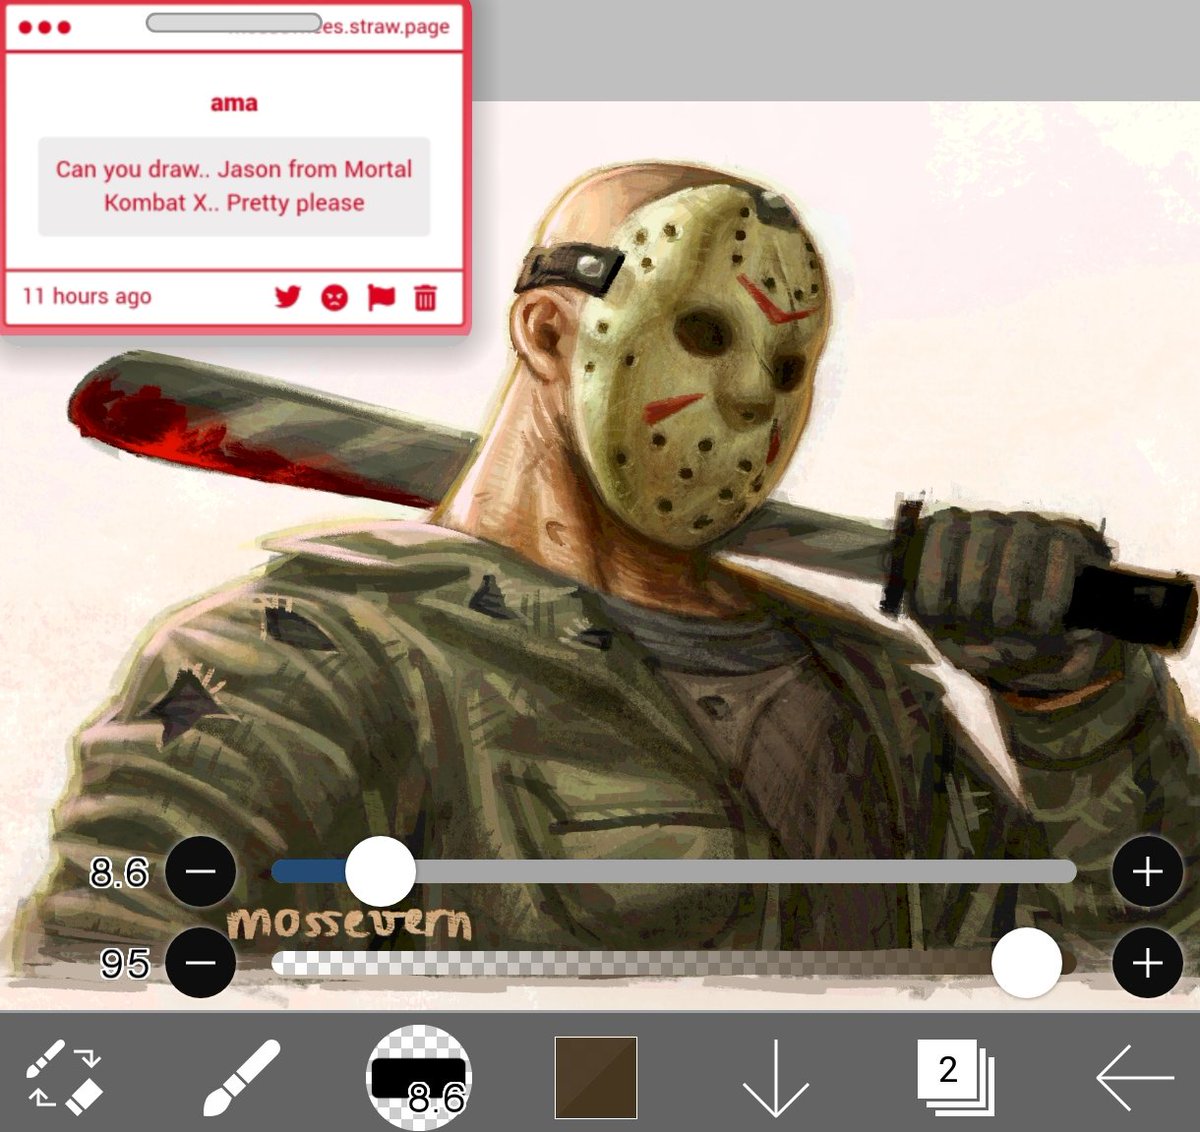1200x1132 pixels.
Task: Click the opacity value 95 label
Action: tap(125, 964)
